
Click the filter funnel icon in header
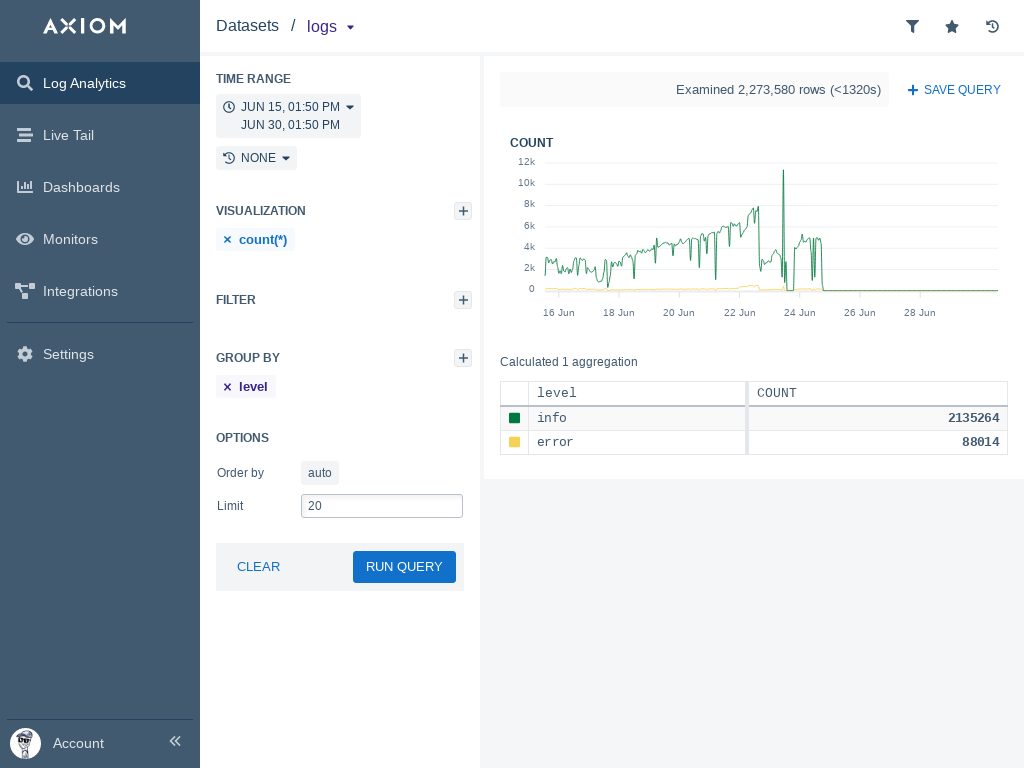[912, 27]
